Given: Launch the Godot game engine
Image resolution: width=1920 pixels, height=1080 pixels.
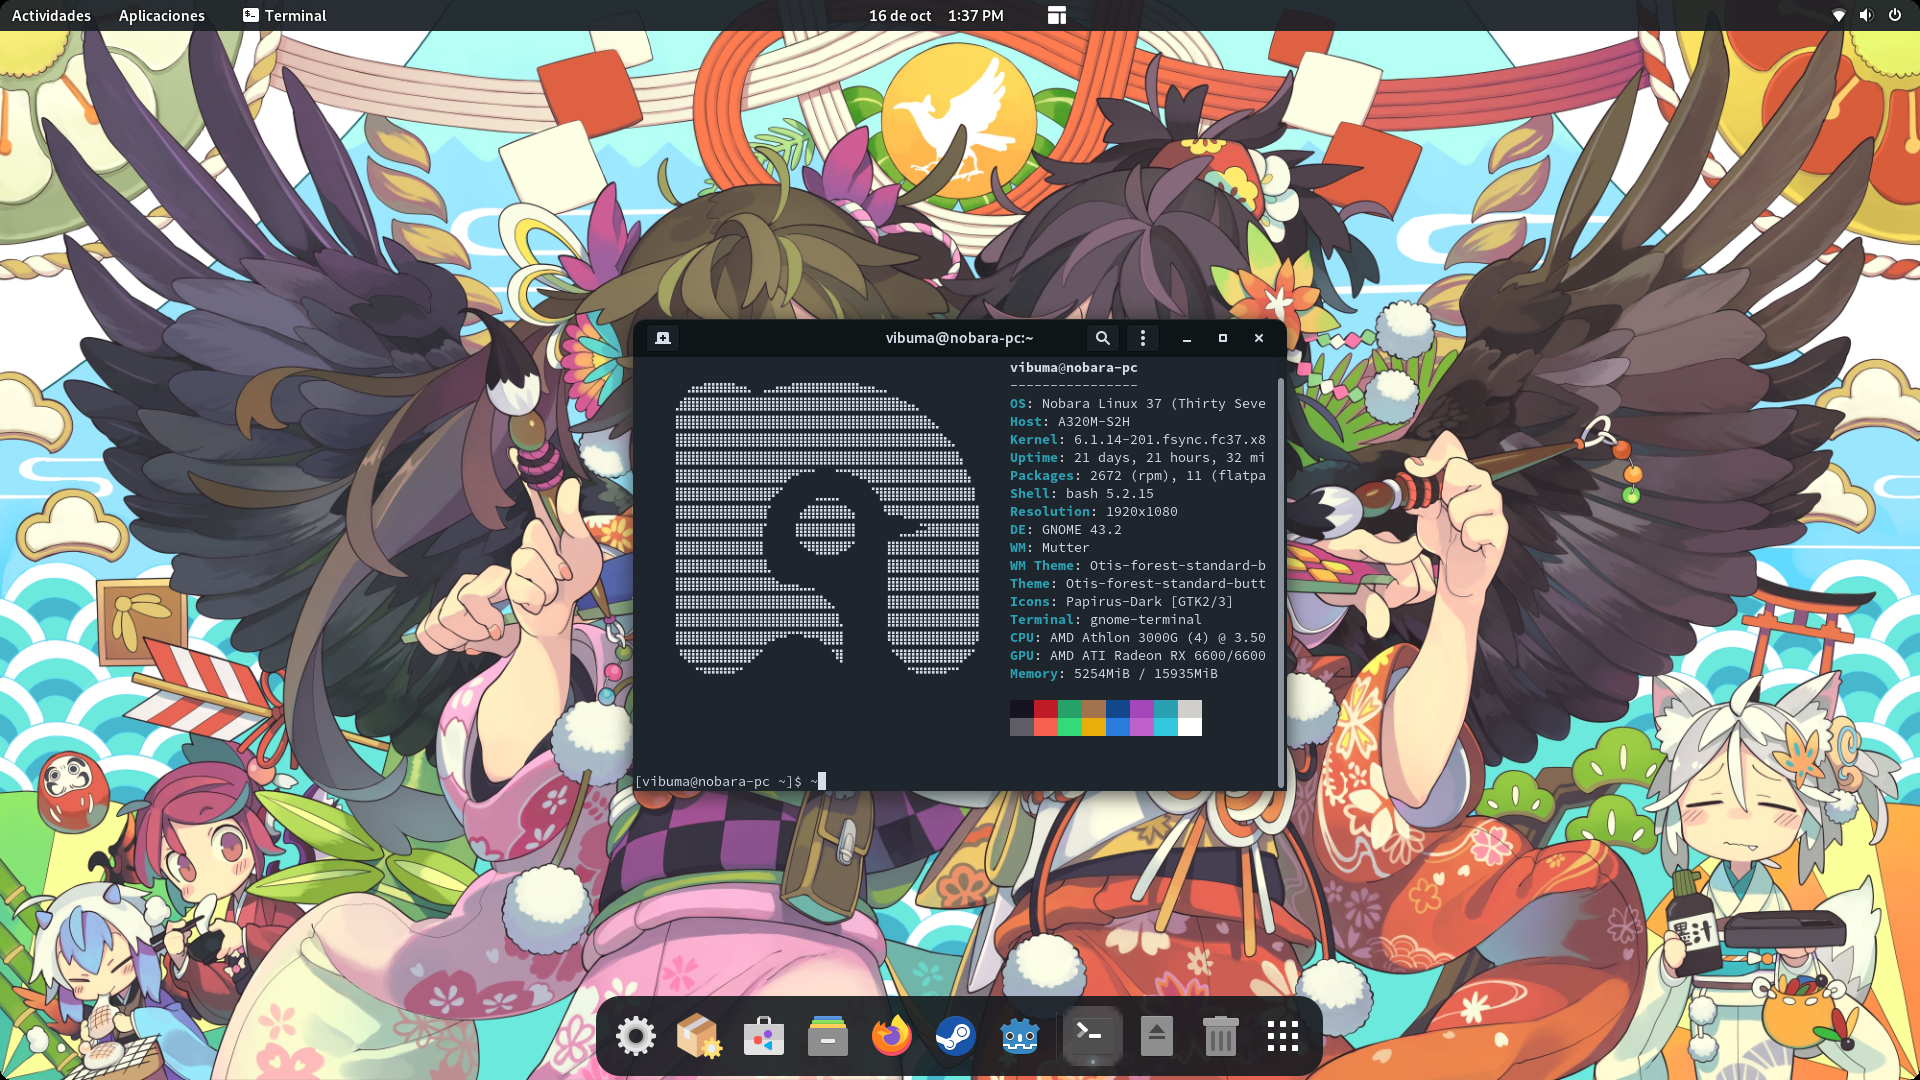Looking at the screenshot, I should 1020,1035.
